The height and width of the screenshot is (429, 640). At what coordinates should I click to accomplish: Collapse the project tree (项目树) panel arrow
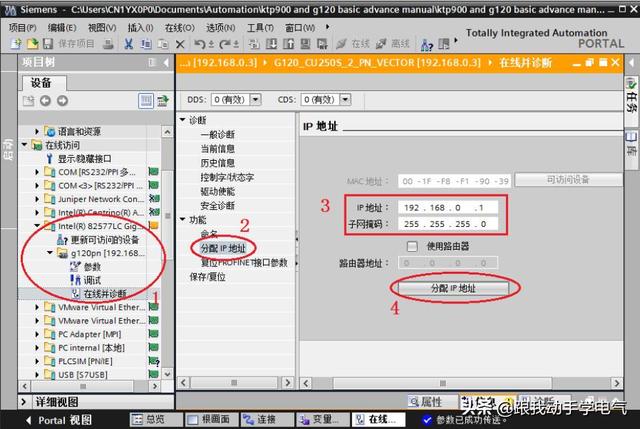point(166,62)
